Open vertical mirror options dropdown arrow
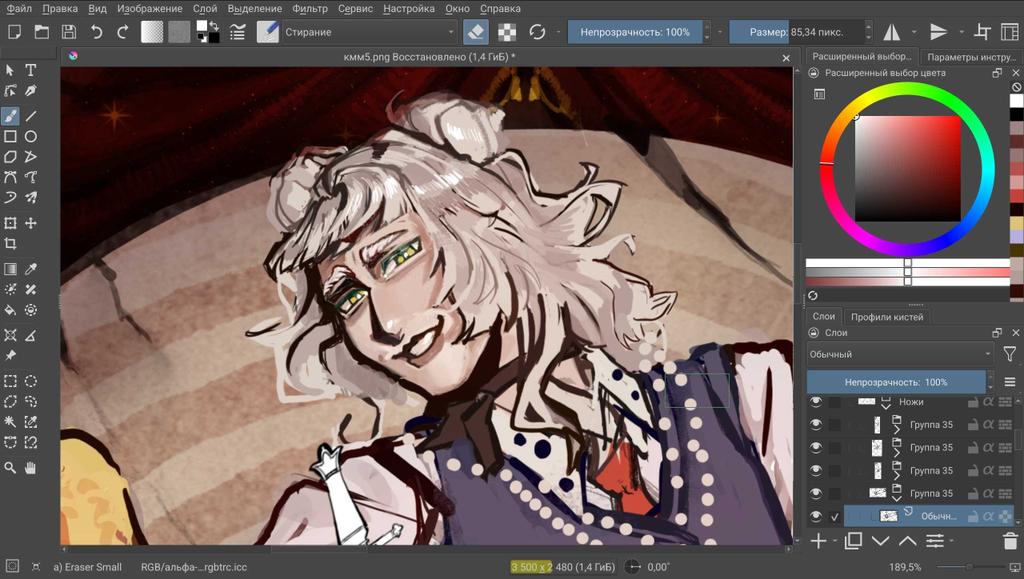The width and height of the screenshot is (1024, 579). [961, 32]
